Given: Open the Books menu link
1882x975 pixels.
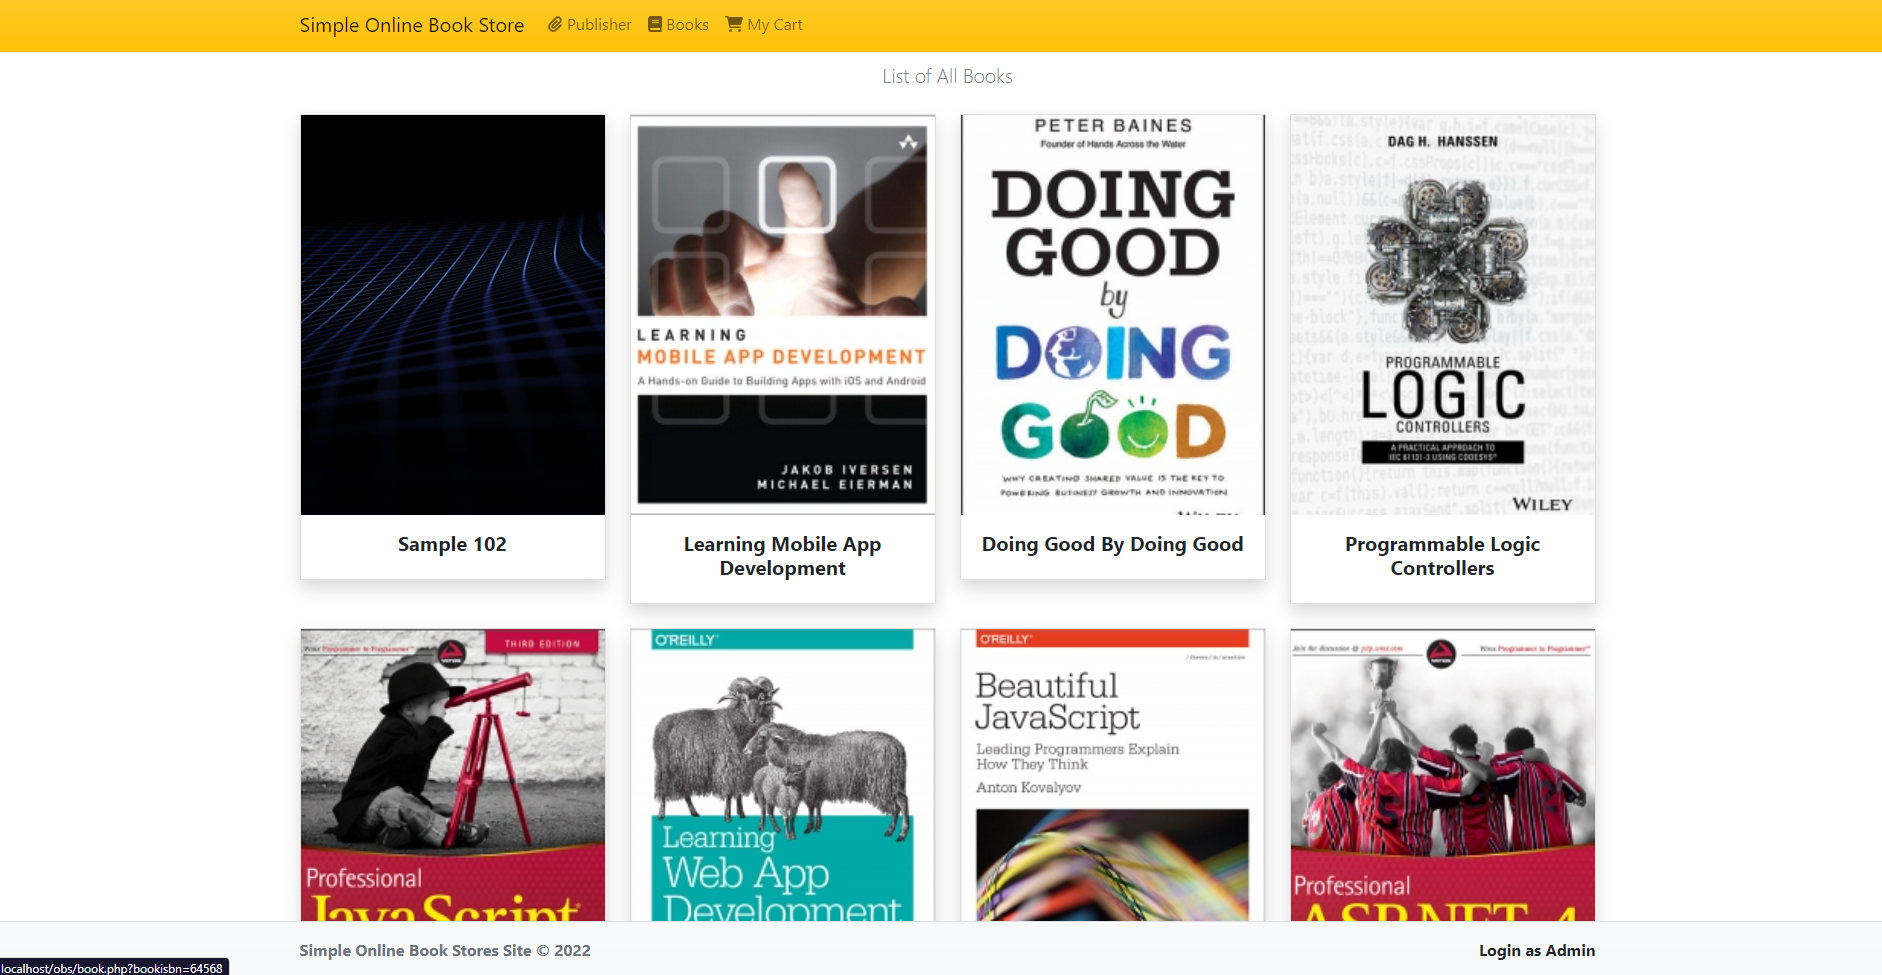Looking at the screenshot, I should (x=678, y=24).
